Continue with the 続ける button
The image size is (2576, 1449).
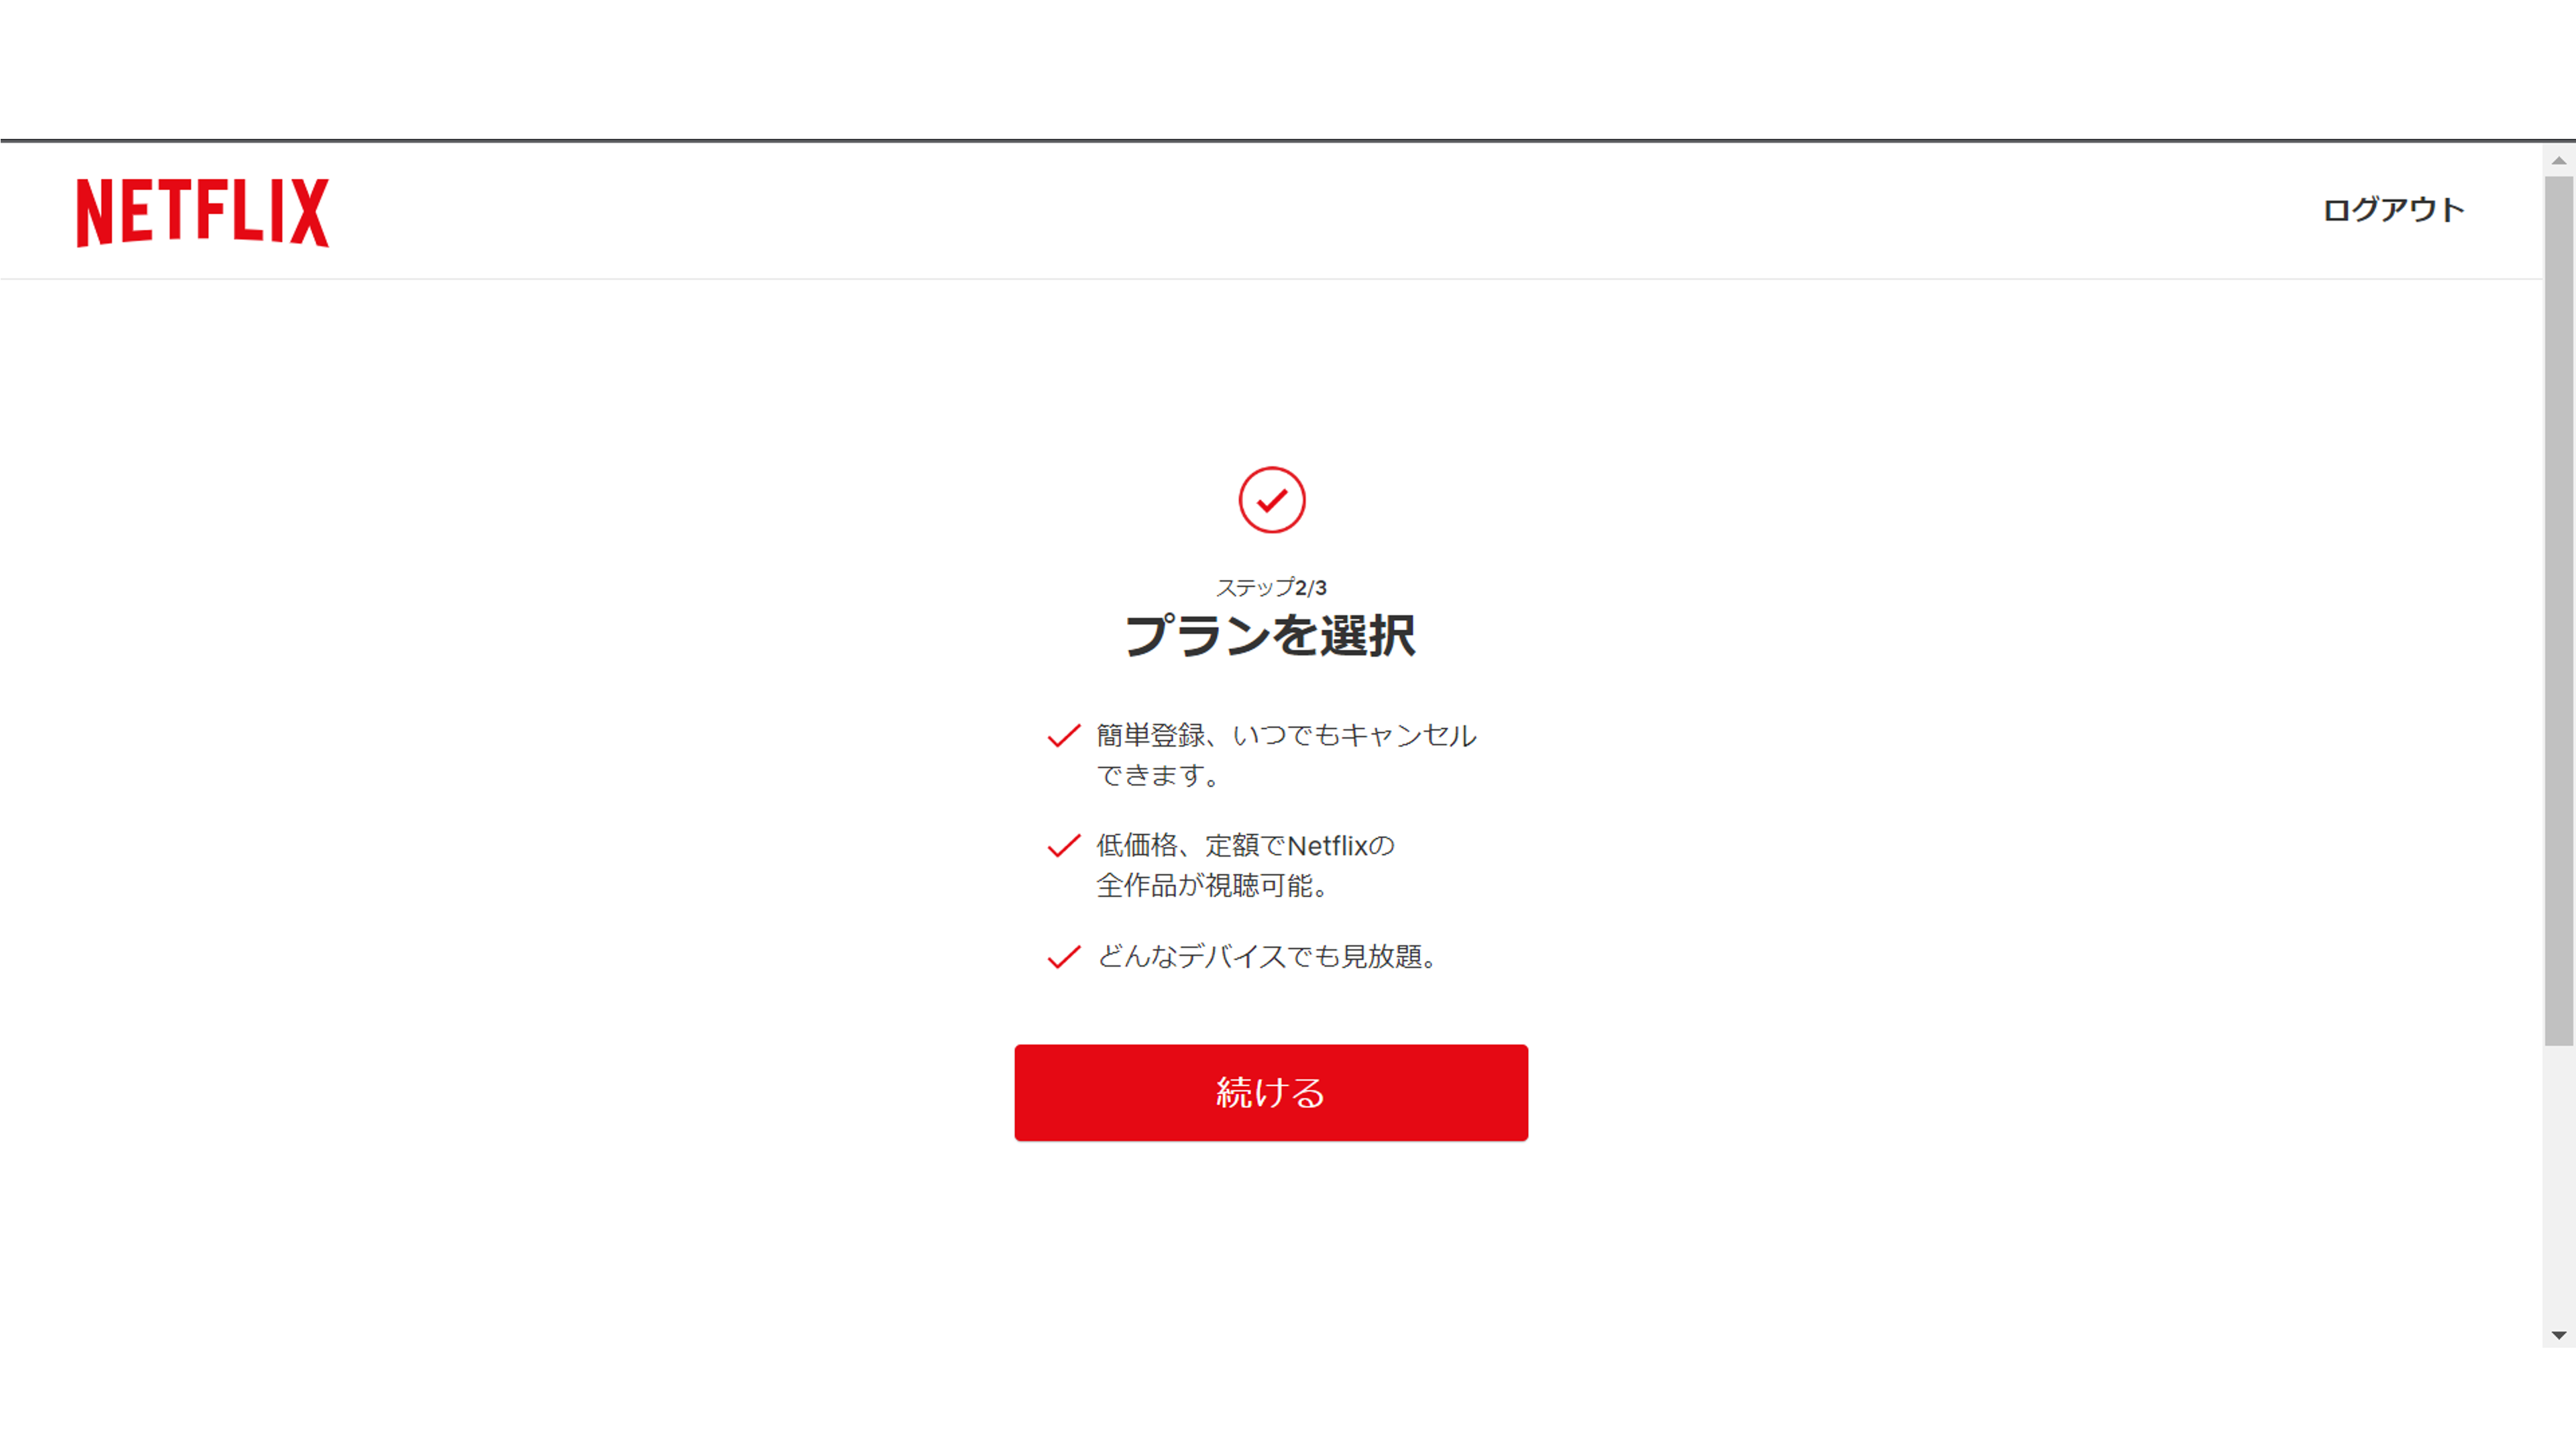coord(1271,1093)
